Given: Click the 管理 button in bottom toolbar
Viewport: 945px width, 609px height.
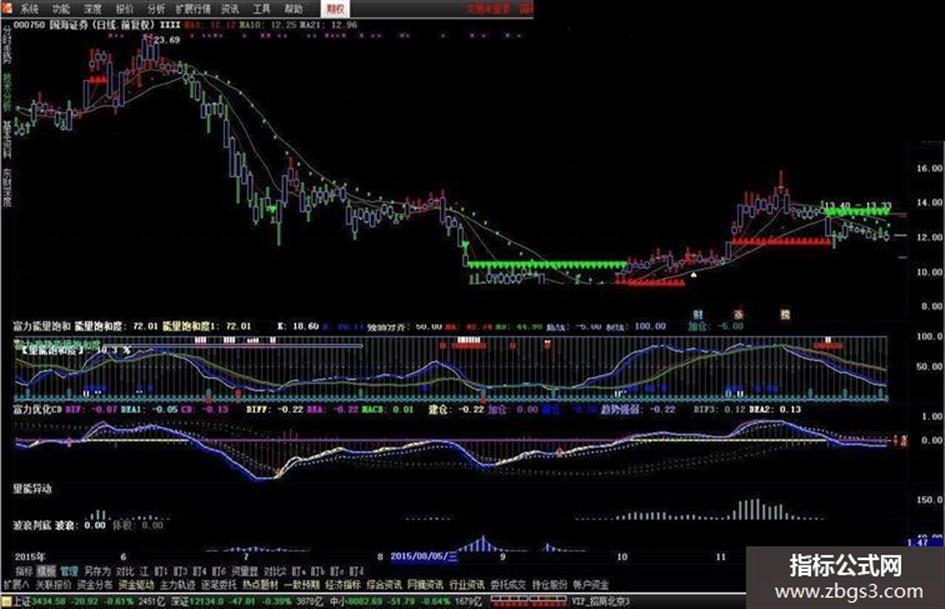Looking at the screenshot, I should point(69,570).
